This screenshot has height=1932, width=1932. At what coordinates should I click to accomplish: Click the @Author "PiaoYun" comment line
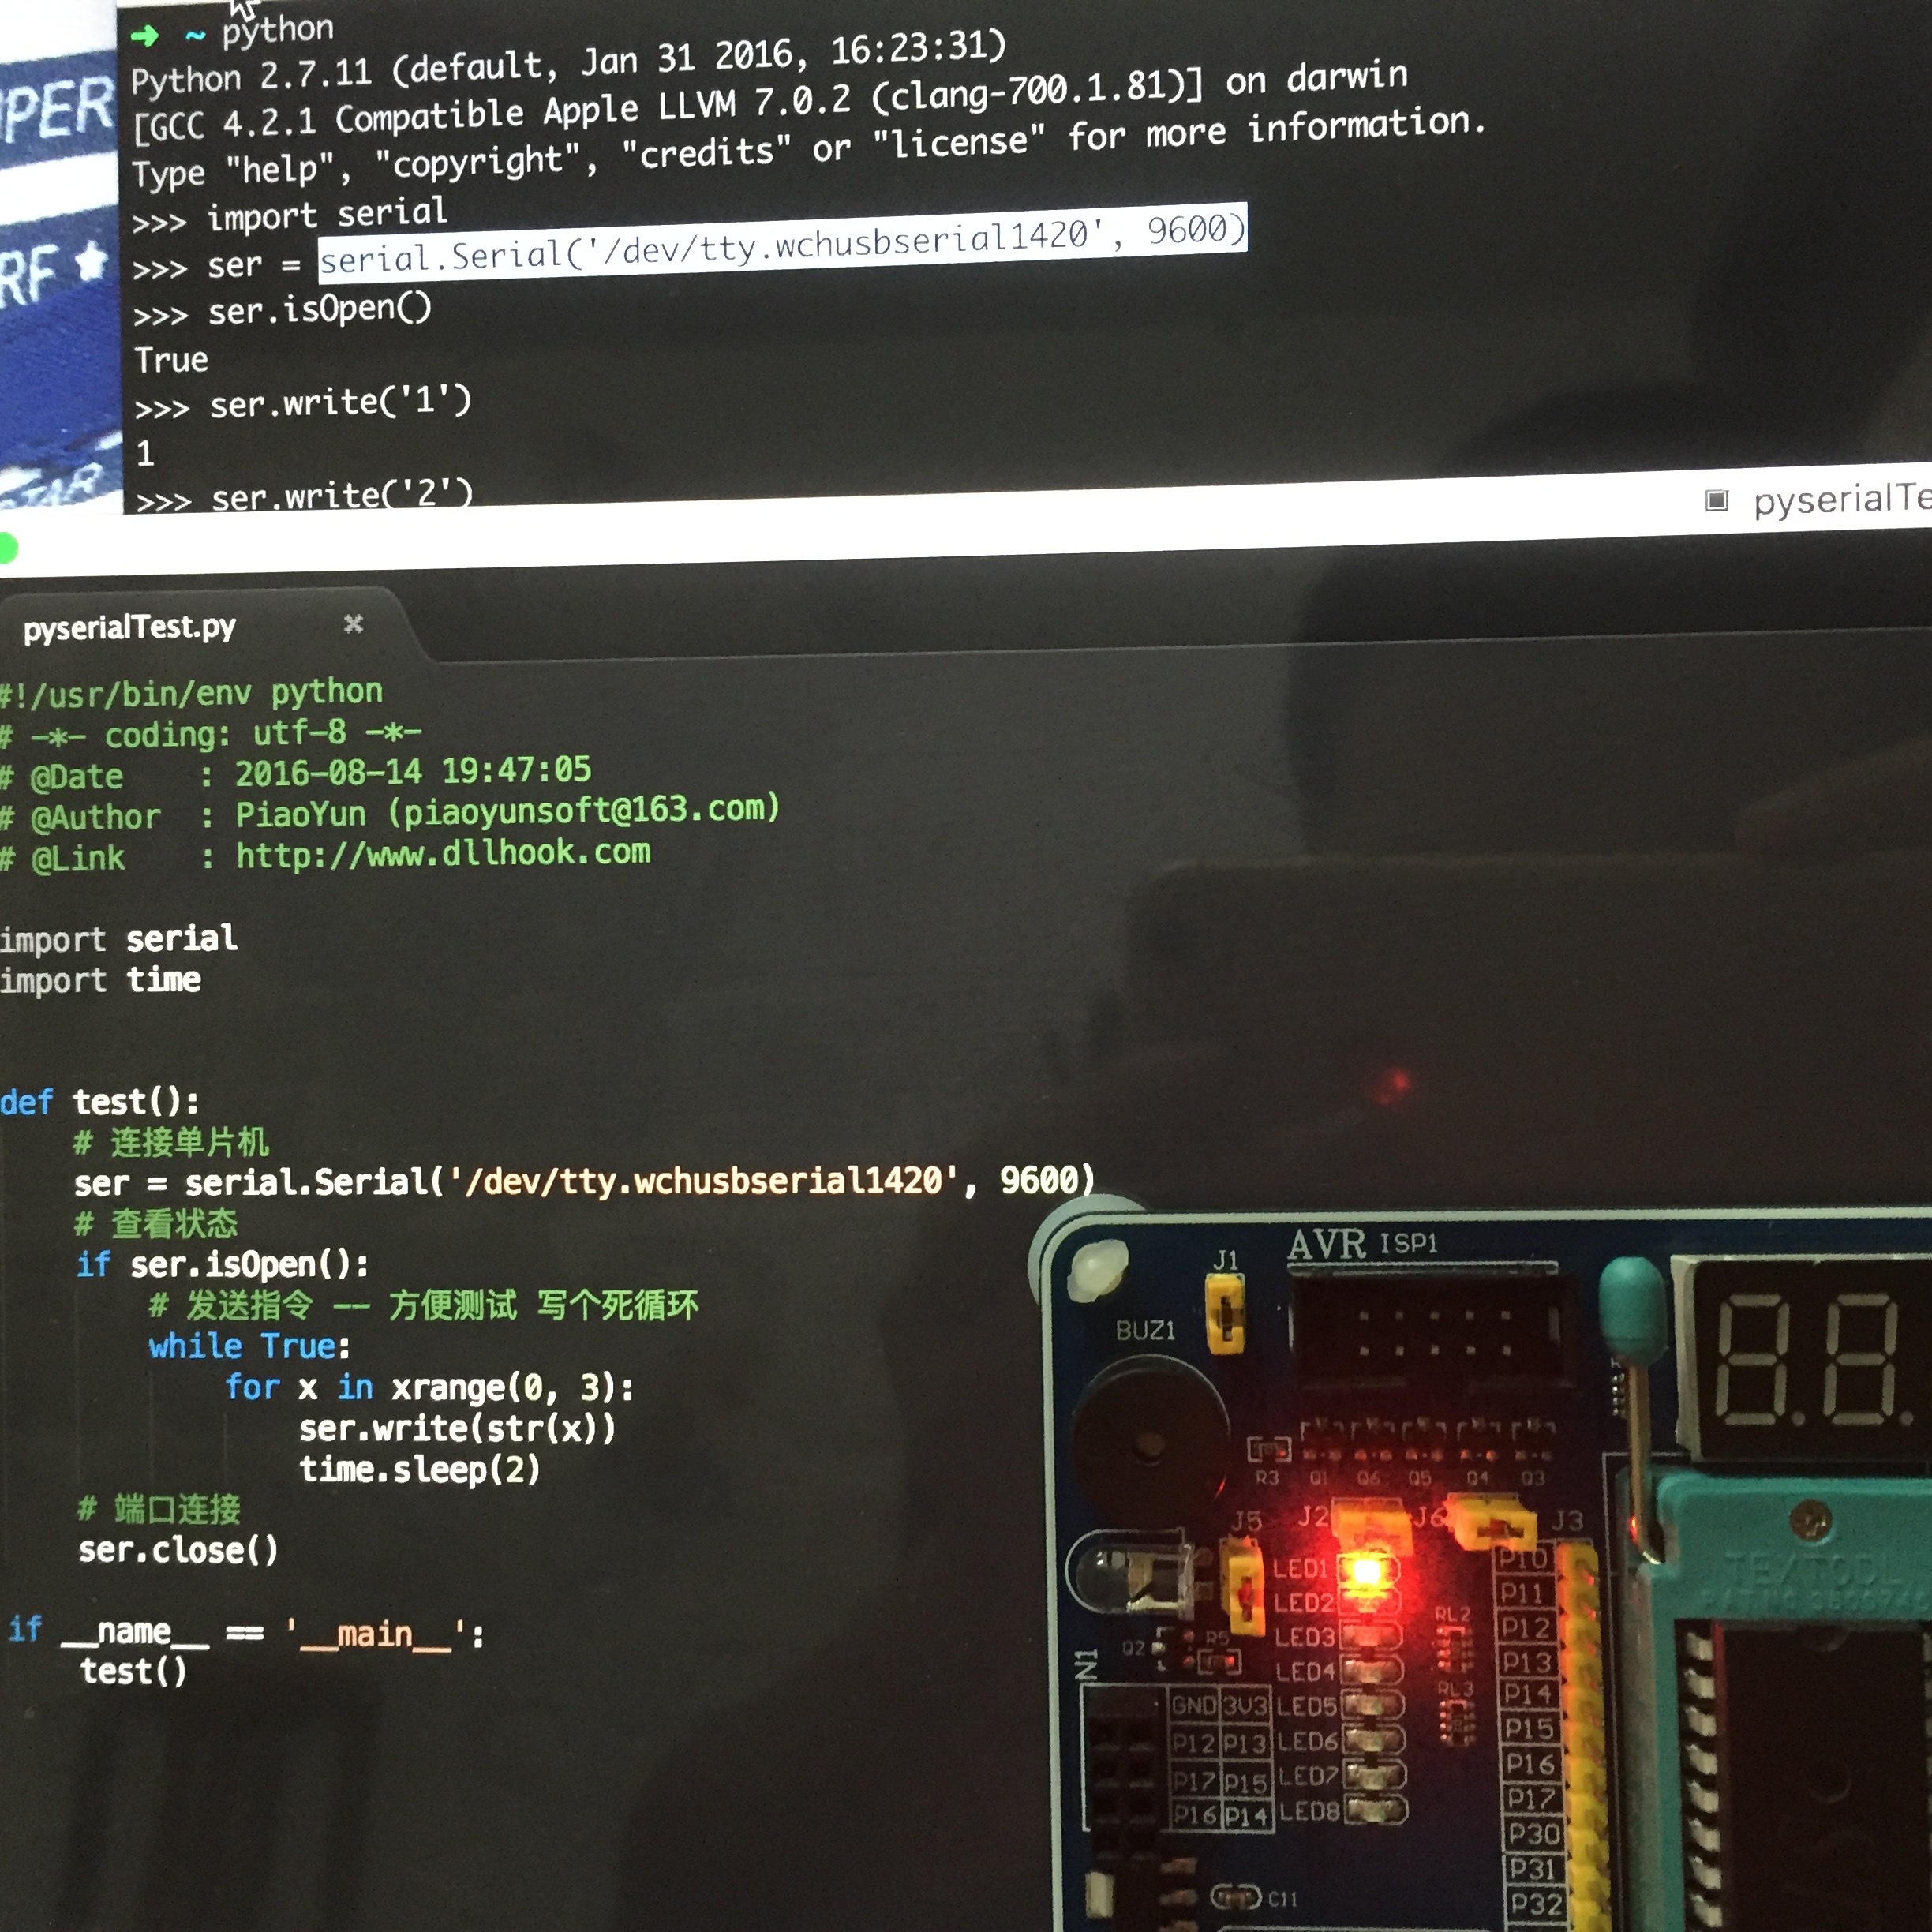click(390, 814)
